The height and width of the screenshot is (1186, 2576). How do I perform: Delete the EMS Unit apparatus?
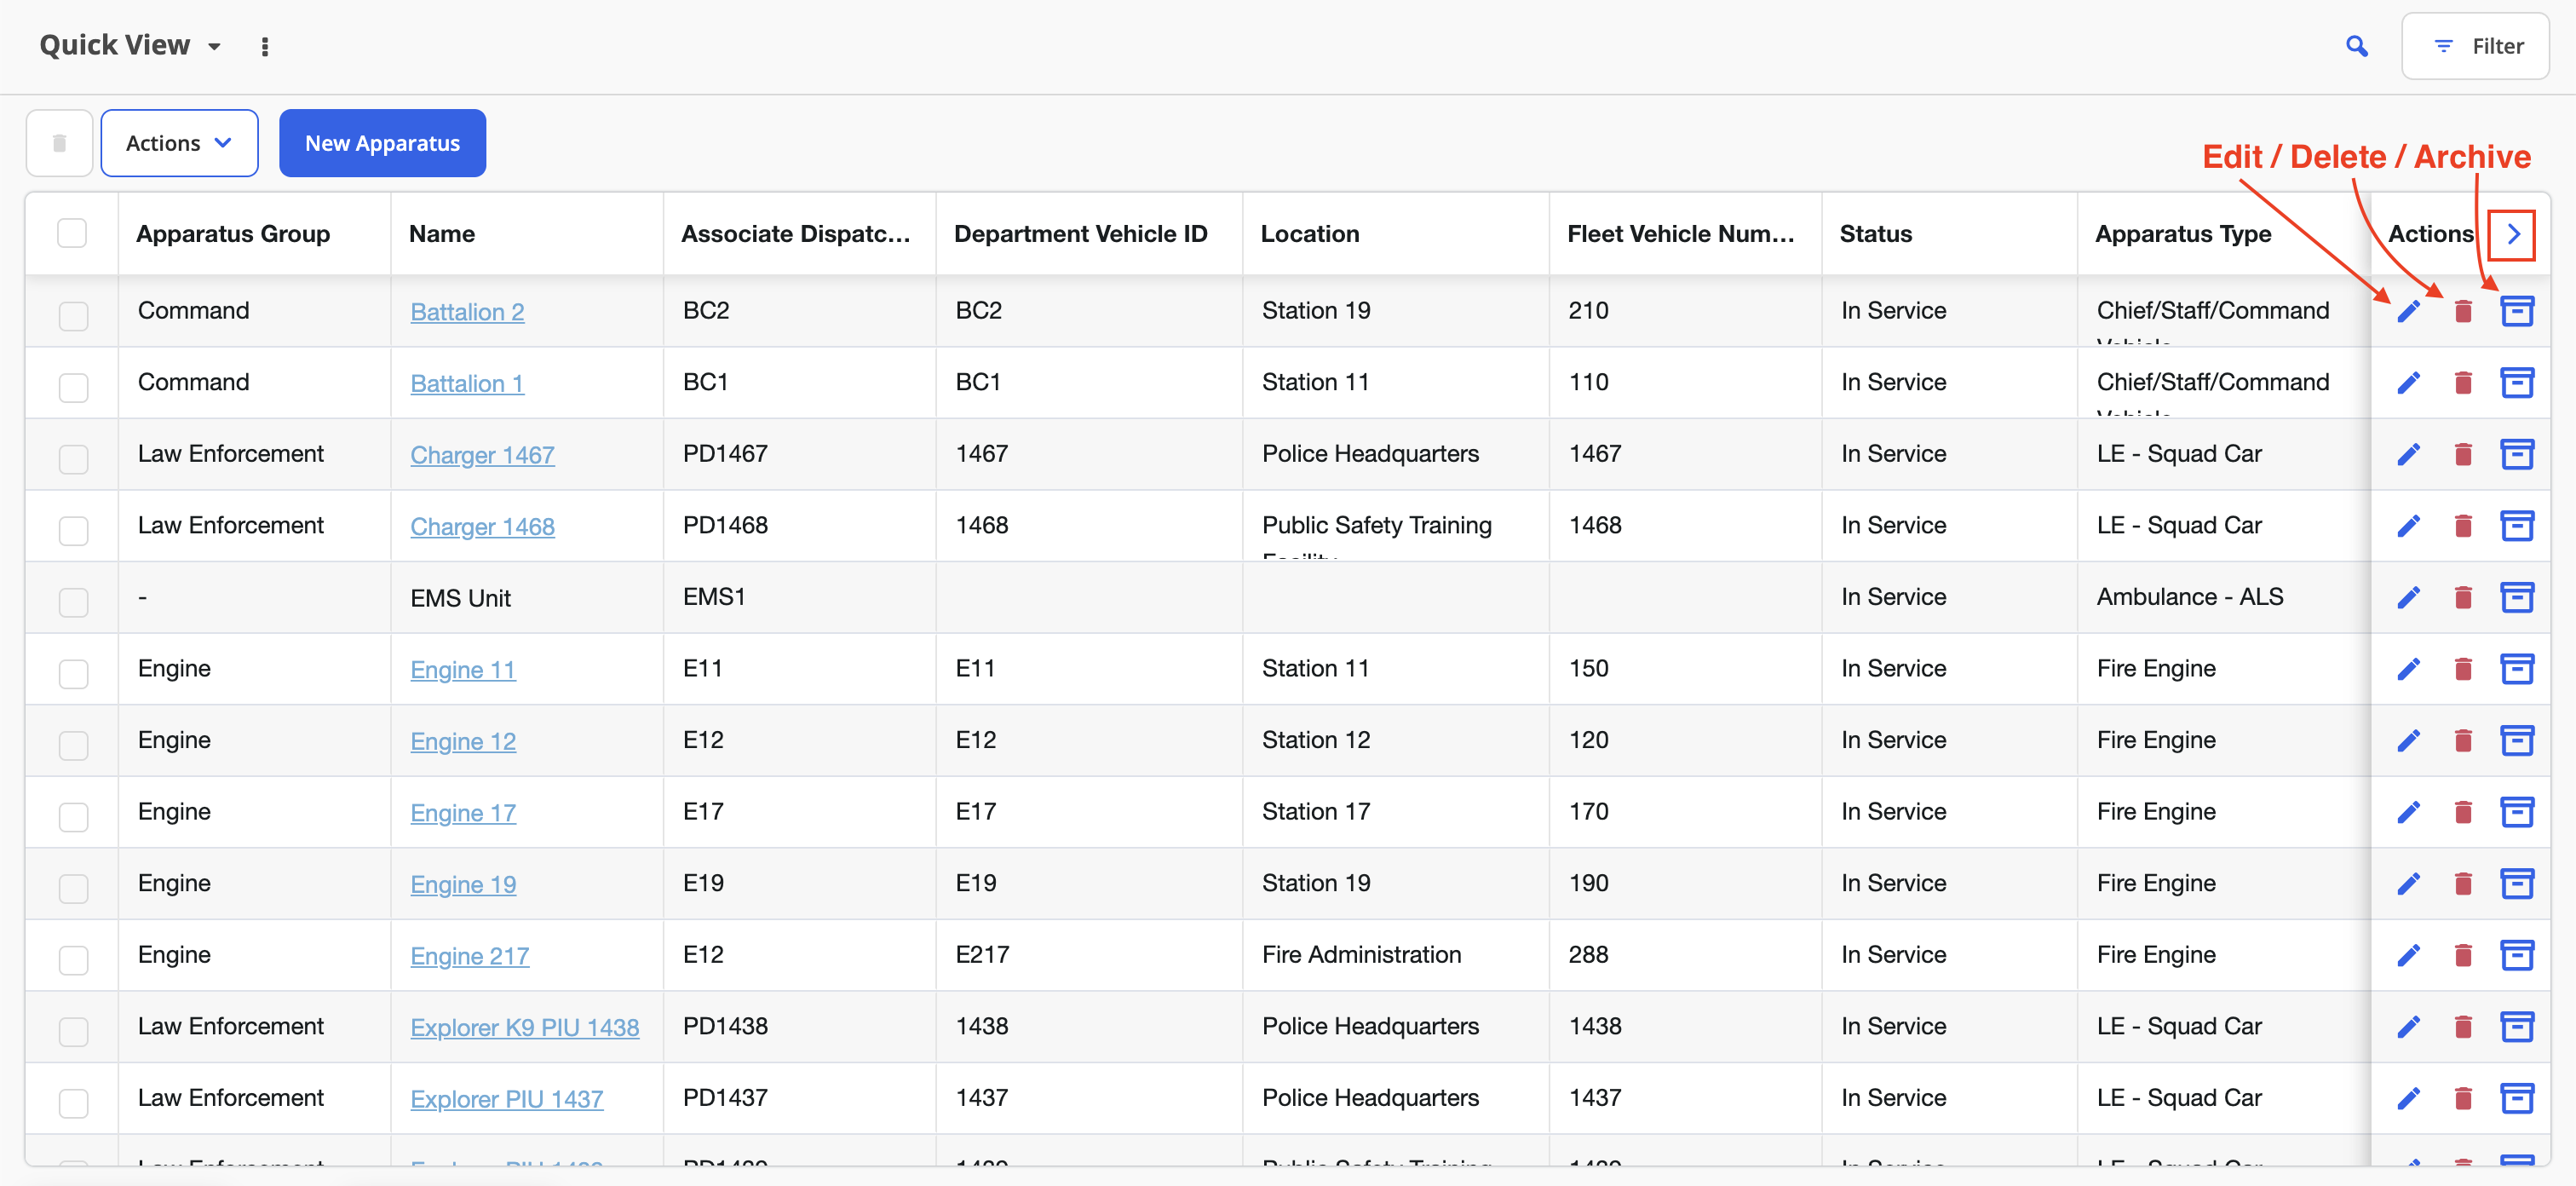coord(2463,598)
